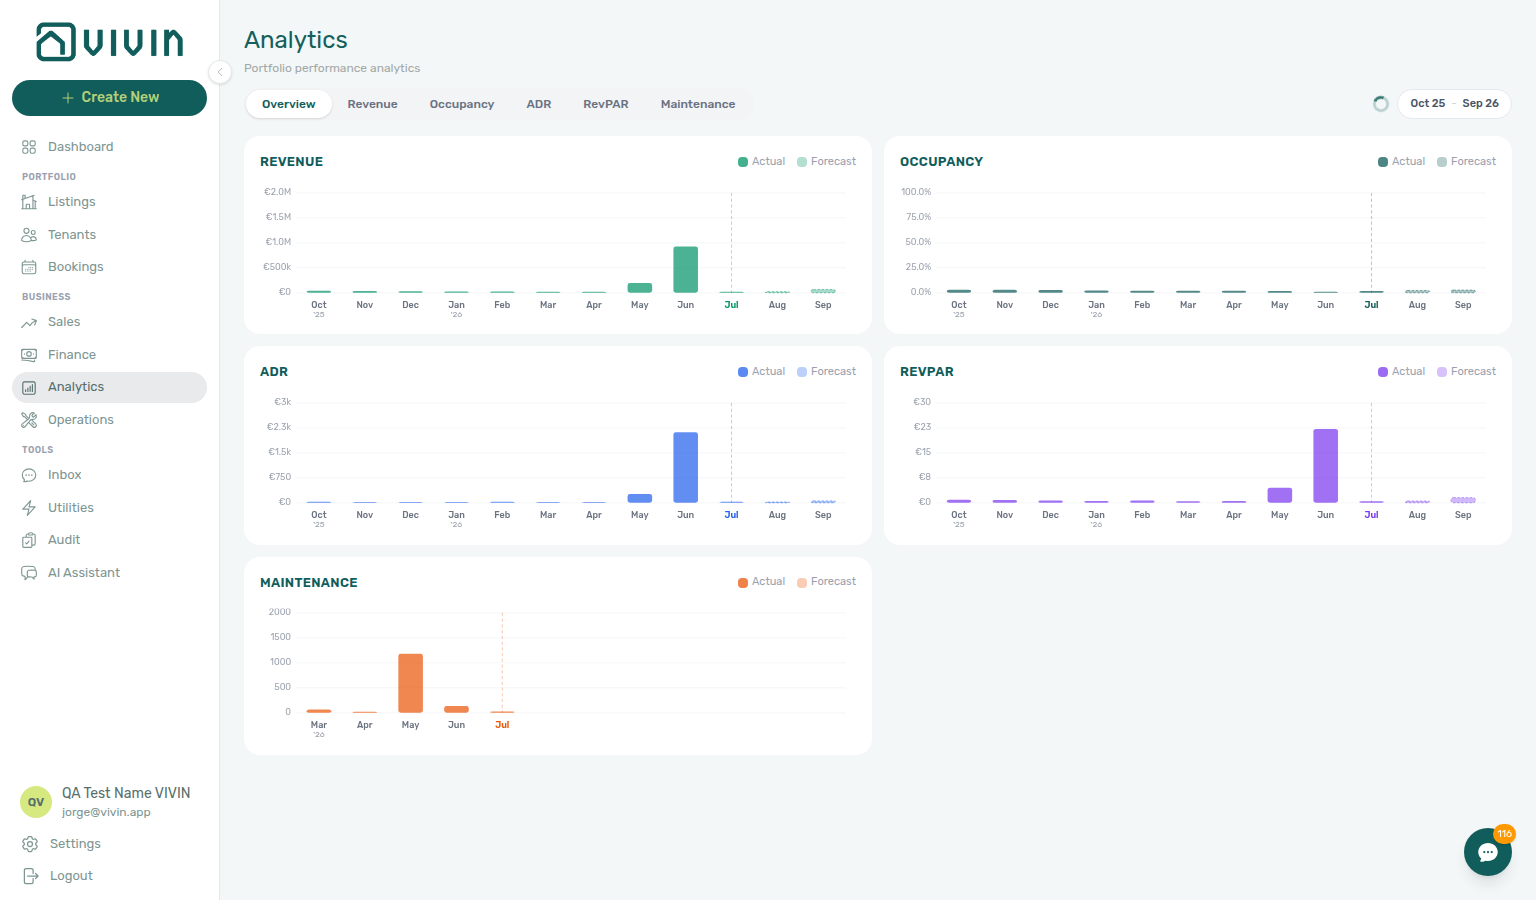1536x900 pixels.
Task: Open Tenants page
Action: (x=109, y=235)
